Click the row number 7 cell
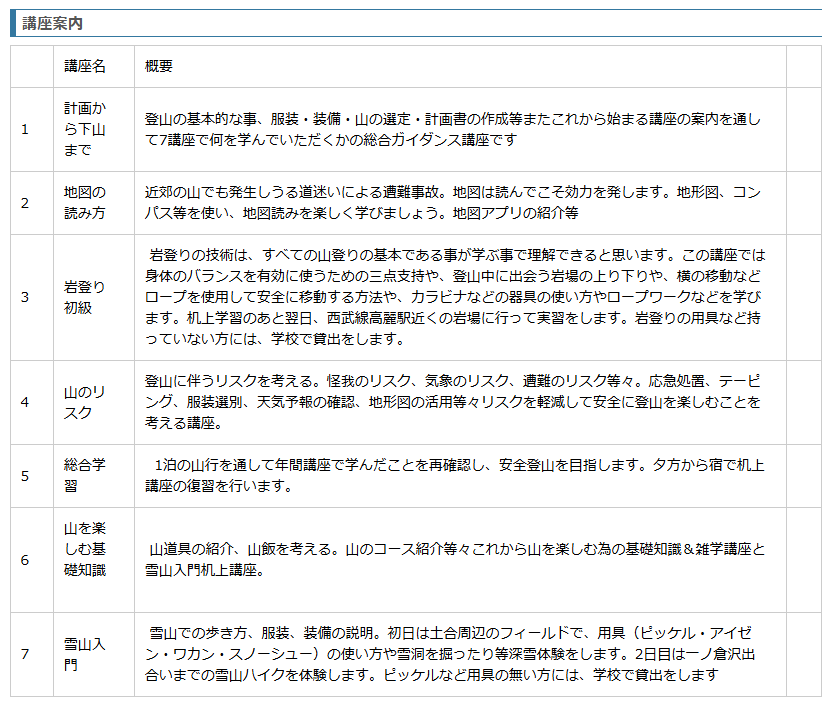 pos(25,654)
